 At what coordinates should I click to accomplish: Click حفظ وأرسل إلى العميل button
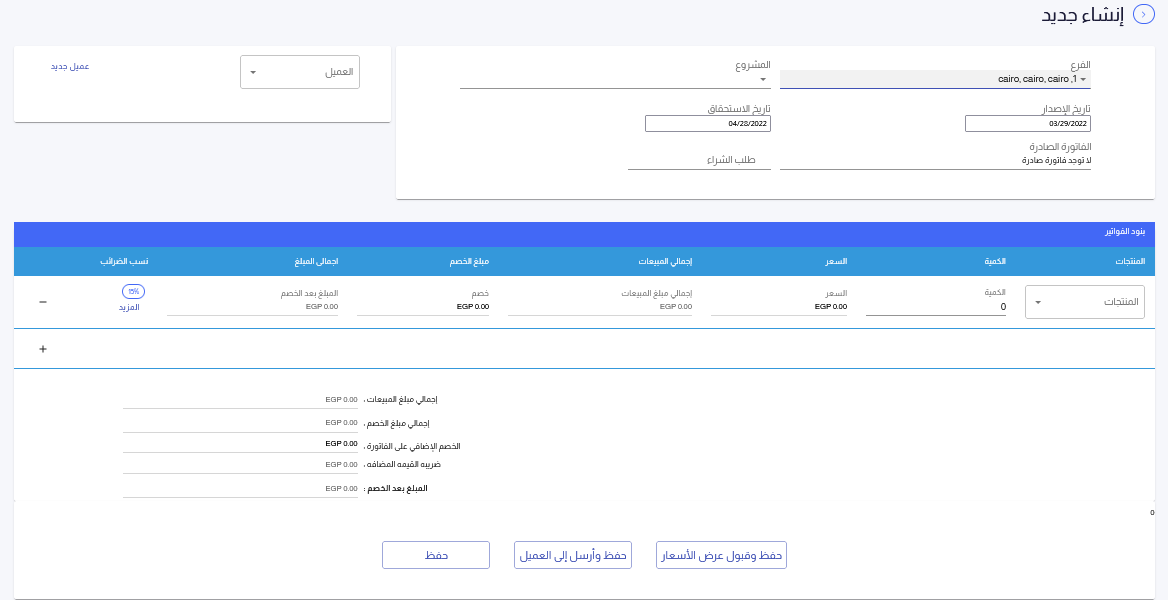(x=573, y=555)
